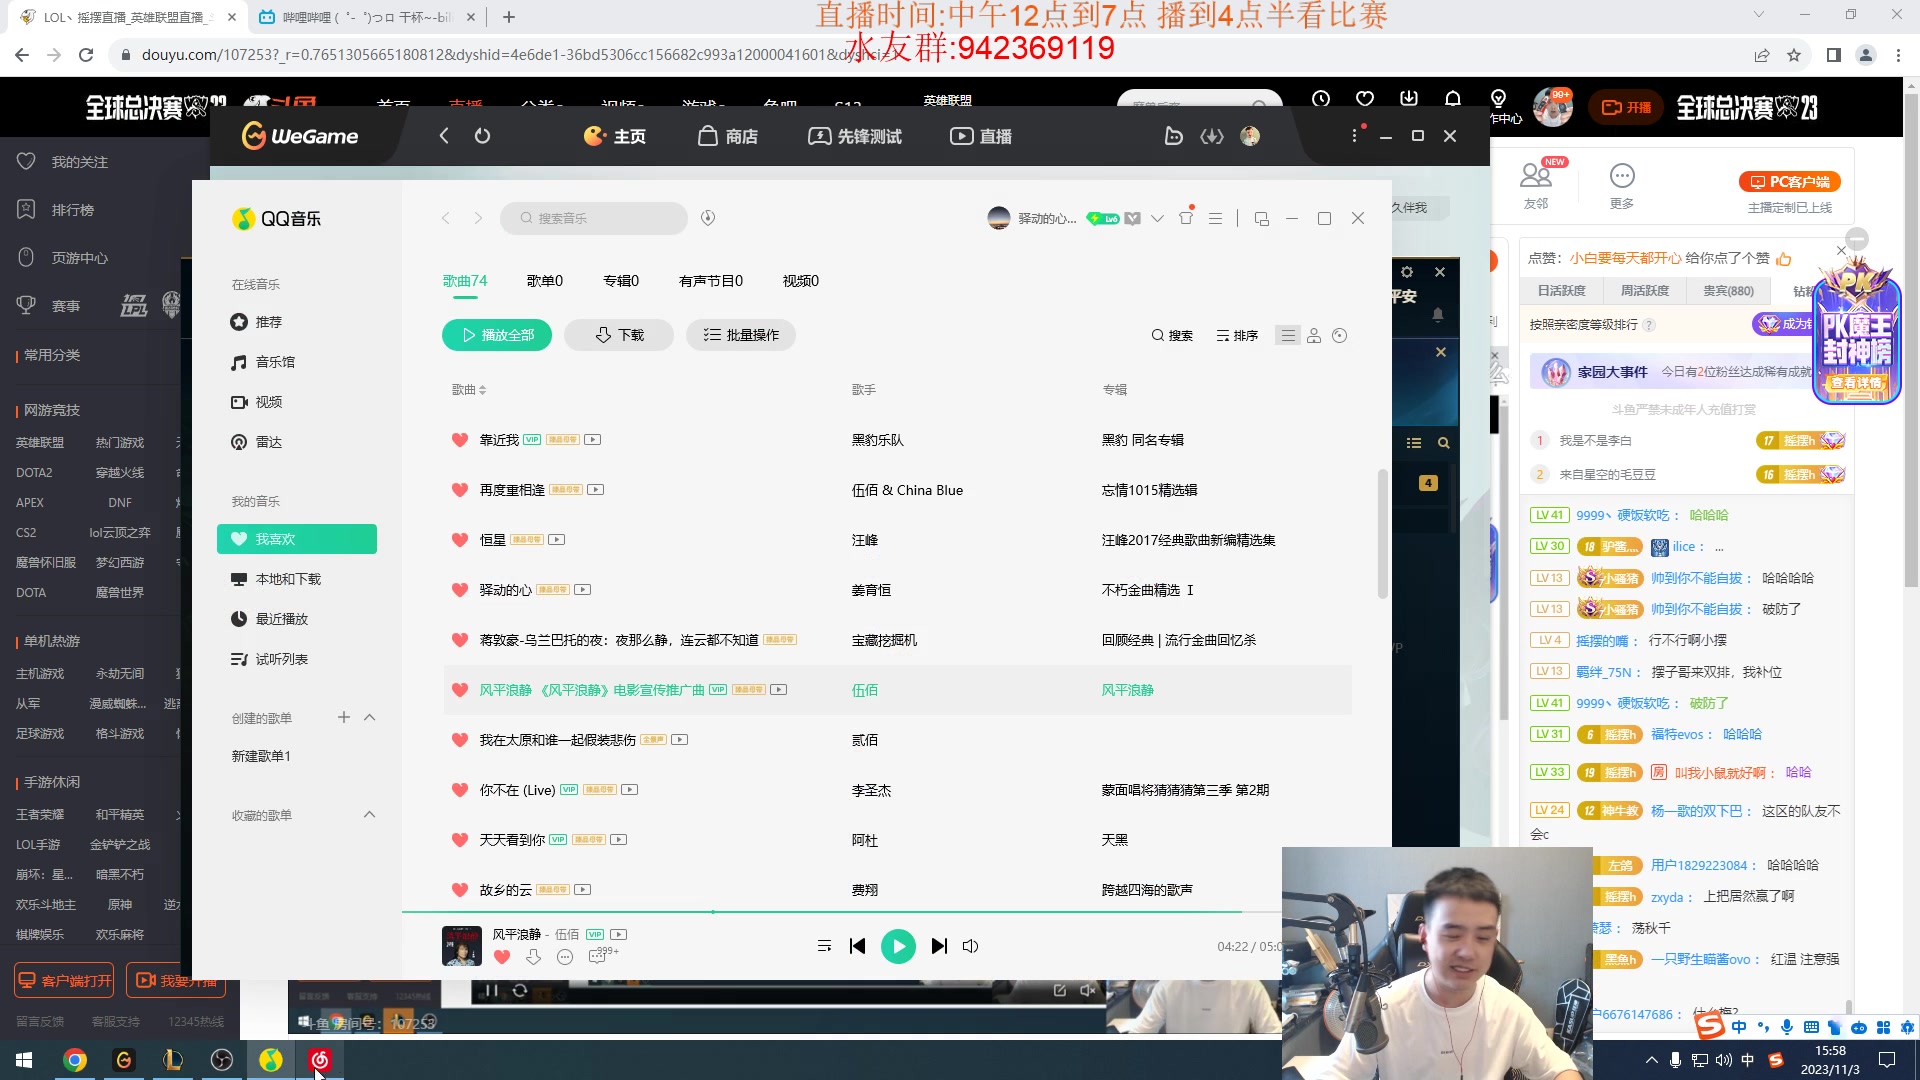This screenshot has height=1080, width=1920.
Task: Open playlist 新建歌单1
Action: click(261, 756)
